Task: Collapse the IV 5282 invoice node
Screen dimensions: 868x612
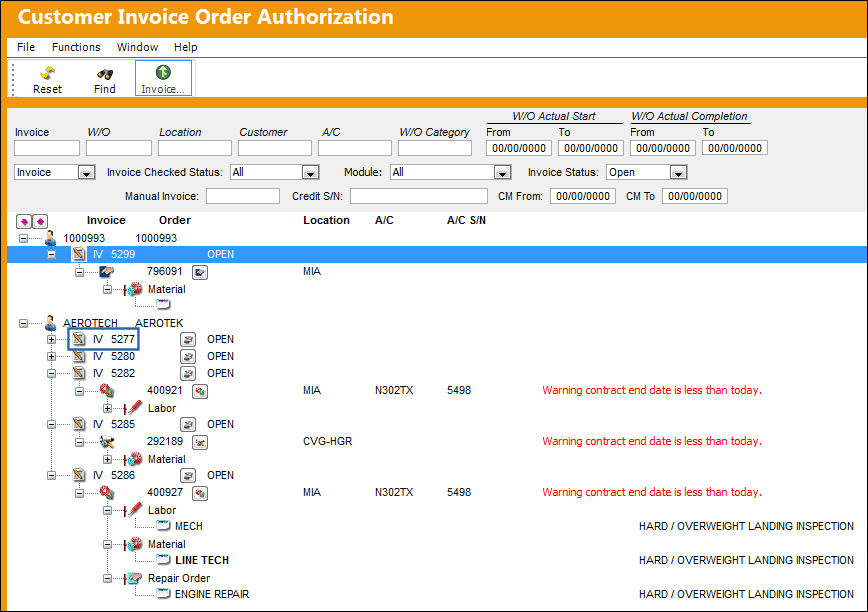Action: coord(51,374)
